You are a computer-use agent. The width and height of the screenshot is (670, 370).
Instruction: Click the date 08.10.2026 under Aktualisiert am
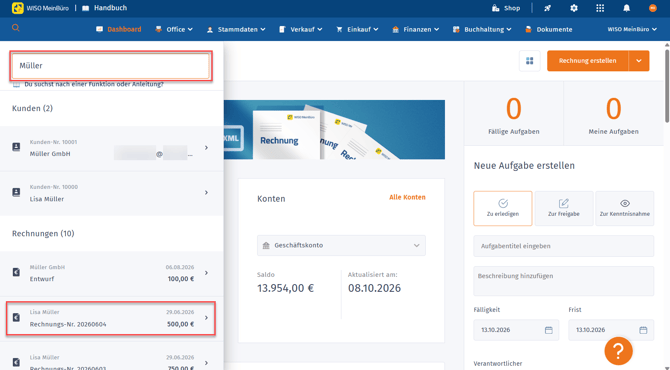pos(374,288)
